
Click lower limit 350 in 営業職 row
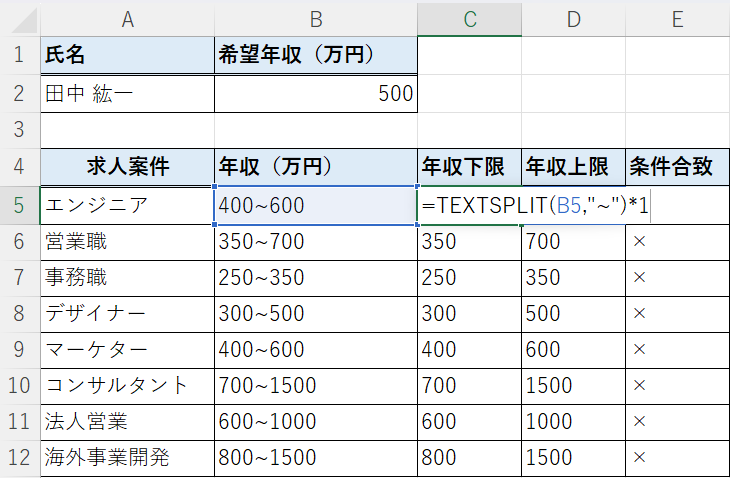tap(470, 242)
